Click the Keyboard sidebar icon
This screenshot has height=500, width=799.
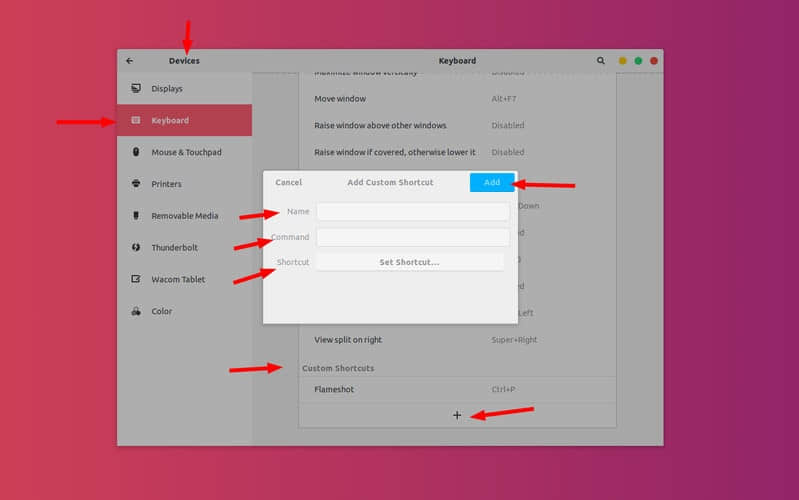[136, 120]
